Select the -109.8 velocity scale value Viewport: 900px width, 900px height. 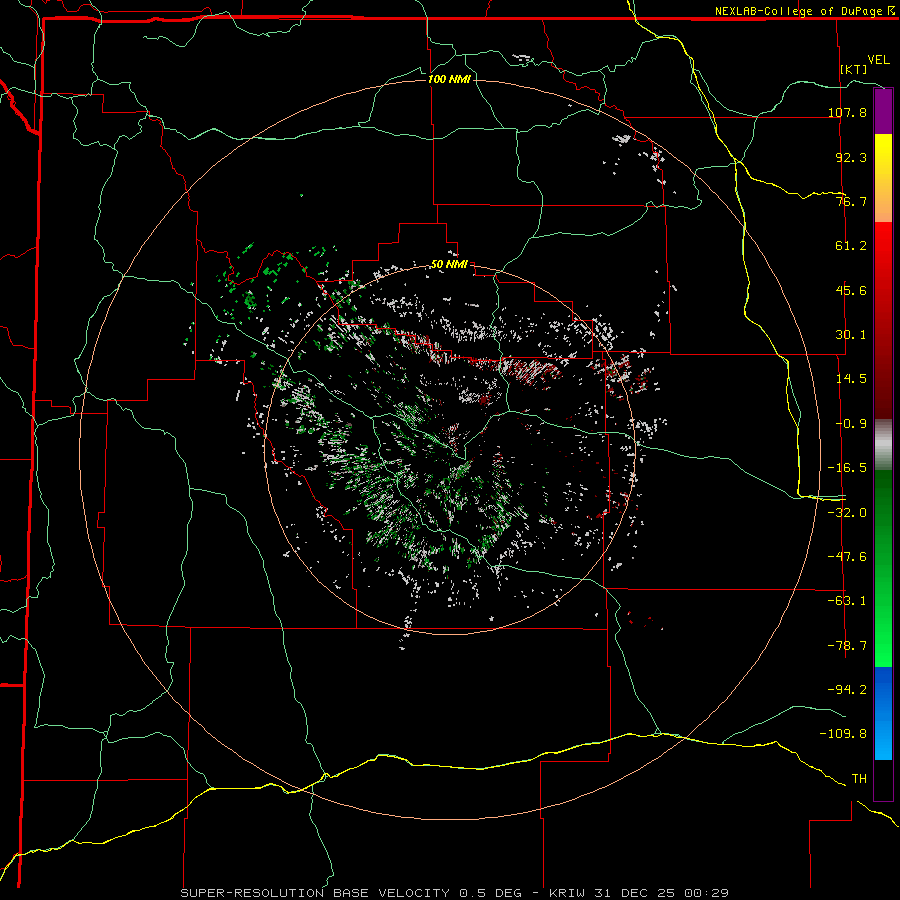point(843,734)
